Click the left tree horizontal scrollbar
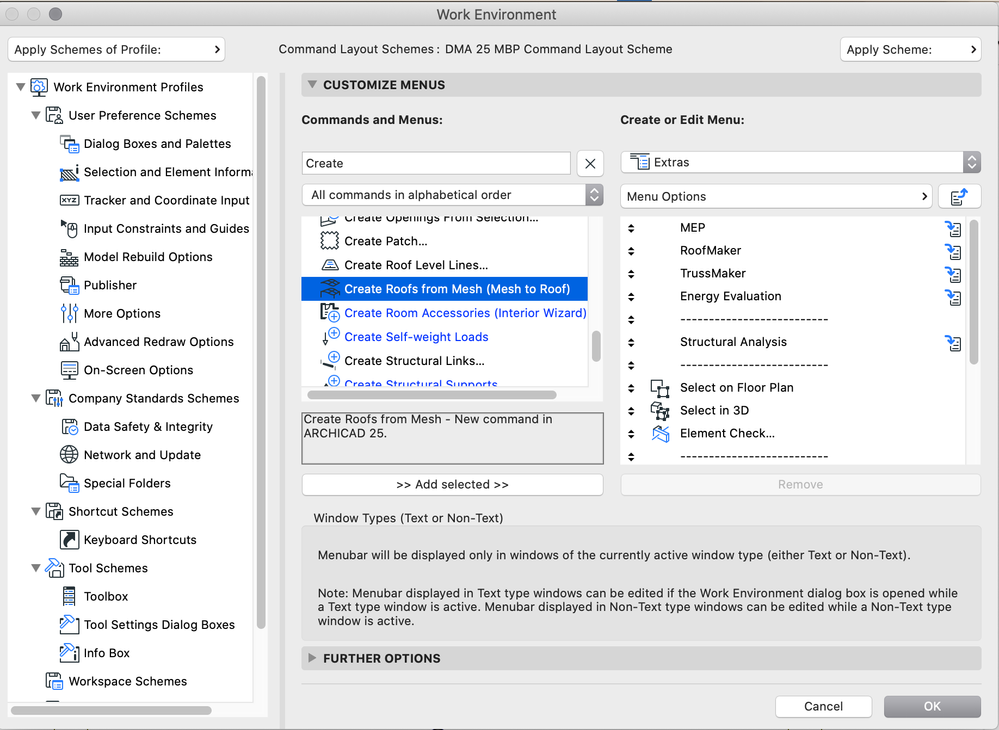Screen dimensions: 999x730 pyautogui.click(x=111, y=710)
